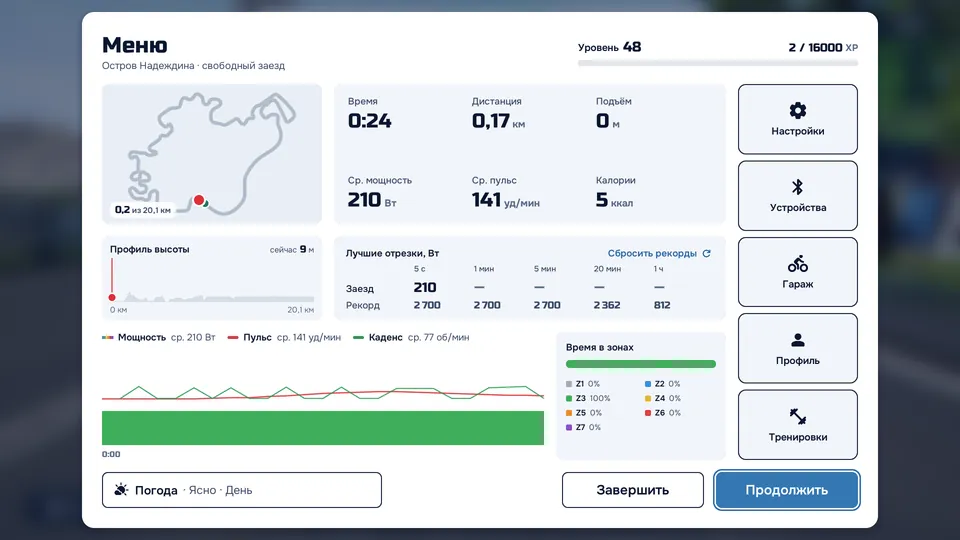
Task: Click the Сбросить рекорды link
Action: [x=652, y=253]
